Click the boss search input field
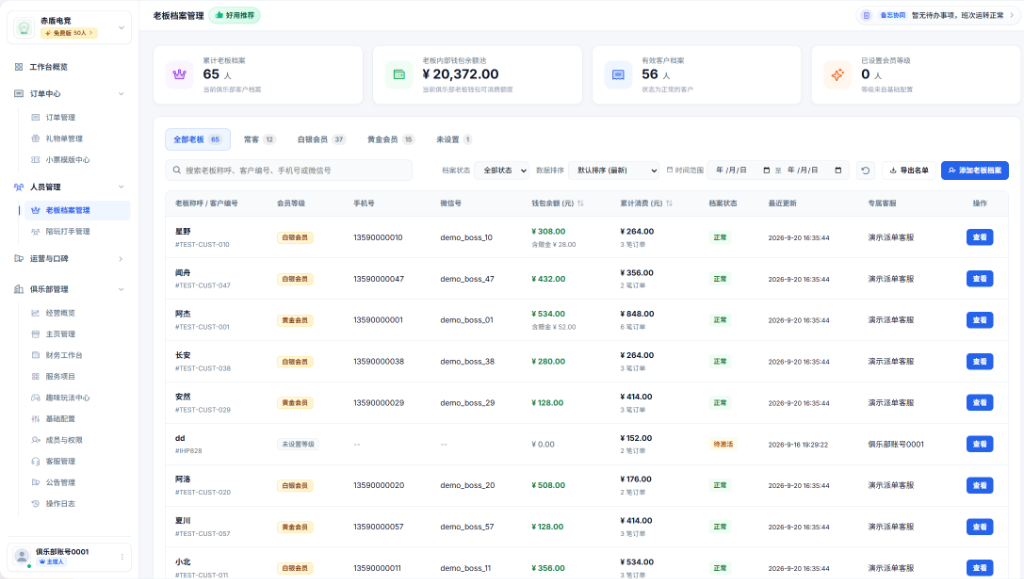 coord(289,170)
